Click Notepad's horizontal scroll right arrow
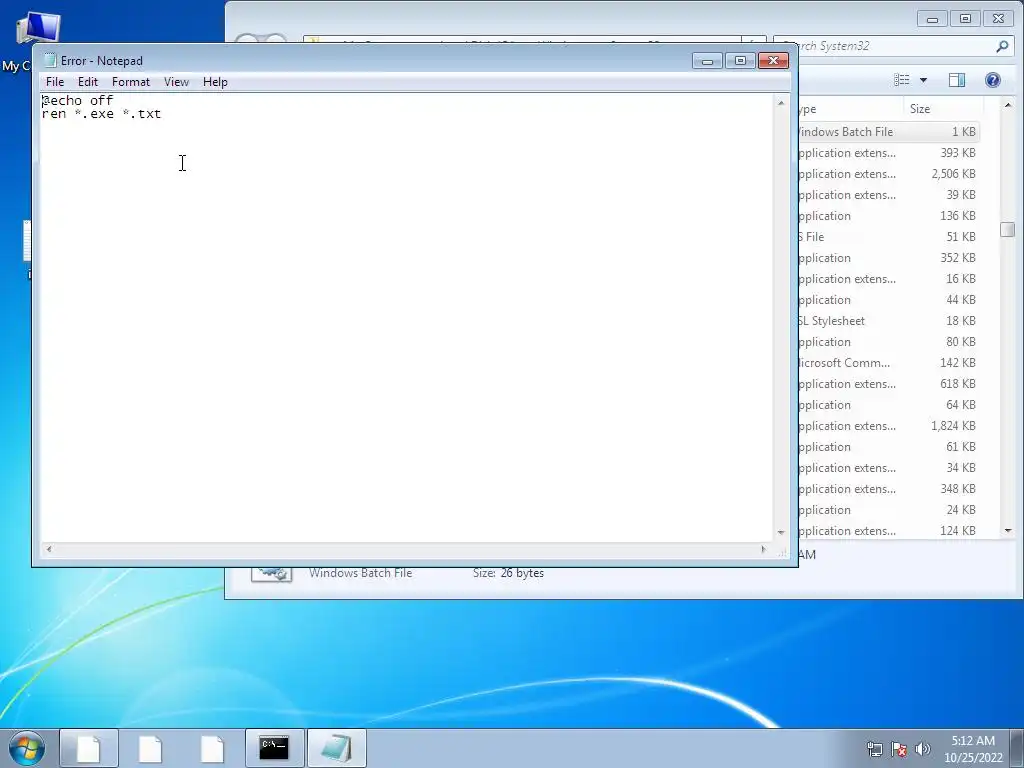 tap(764, 549)
